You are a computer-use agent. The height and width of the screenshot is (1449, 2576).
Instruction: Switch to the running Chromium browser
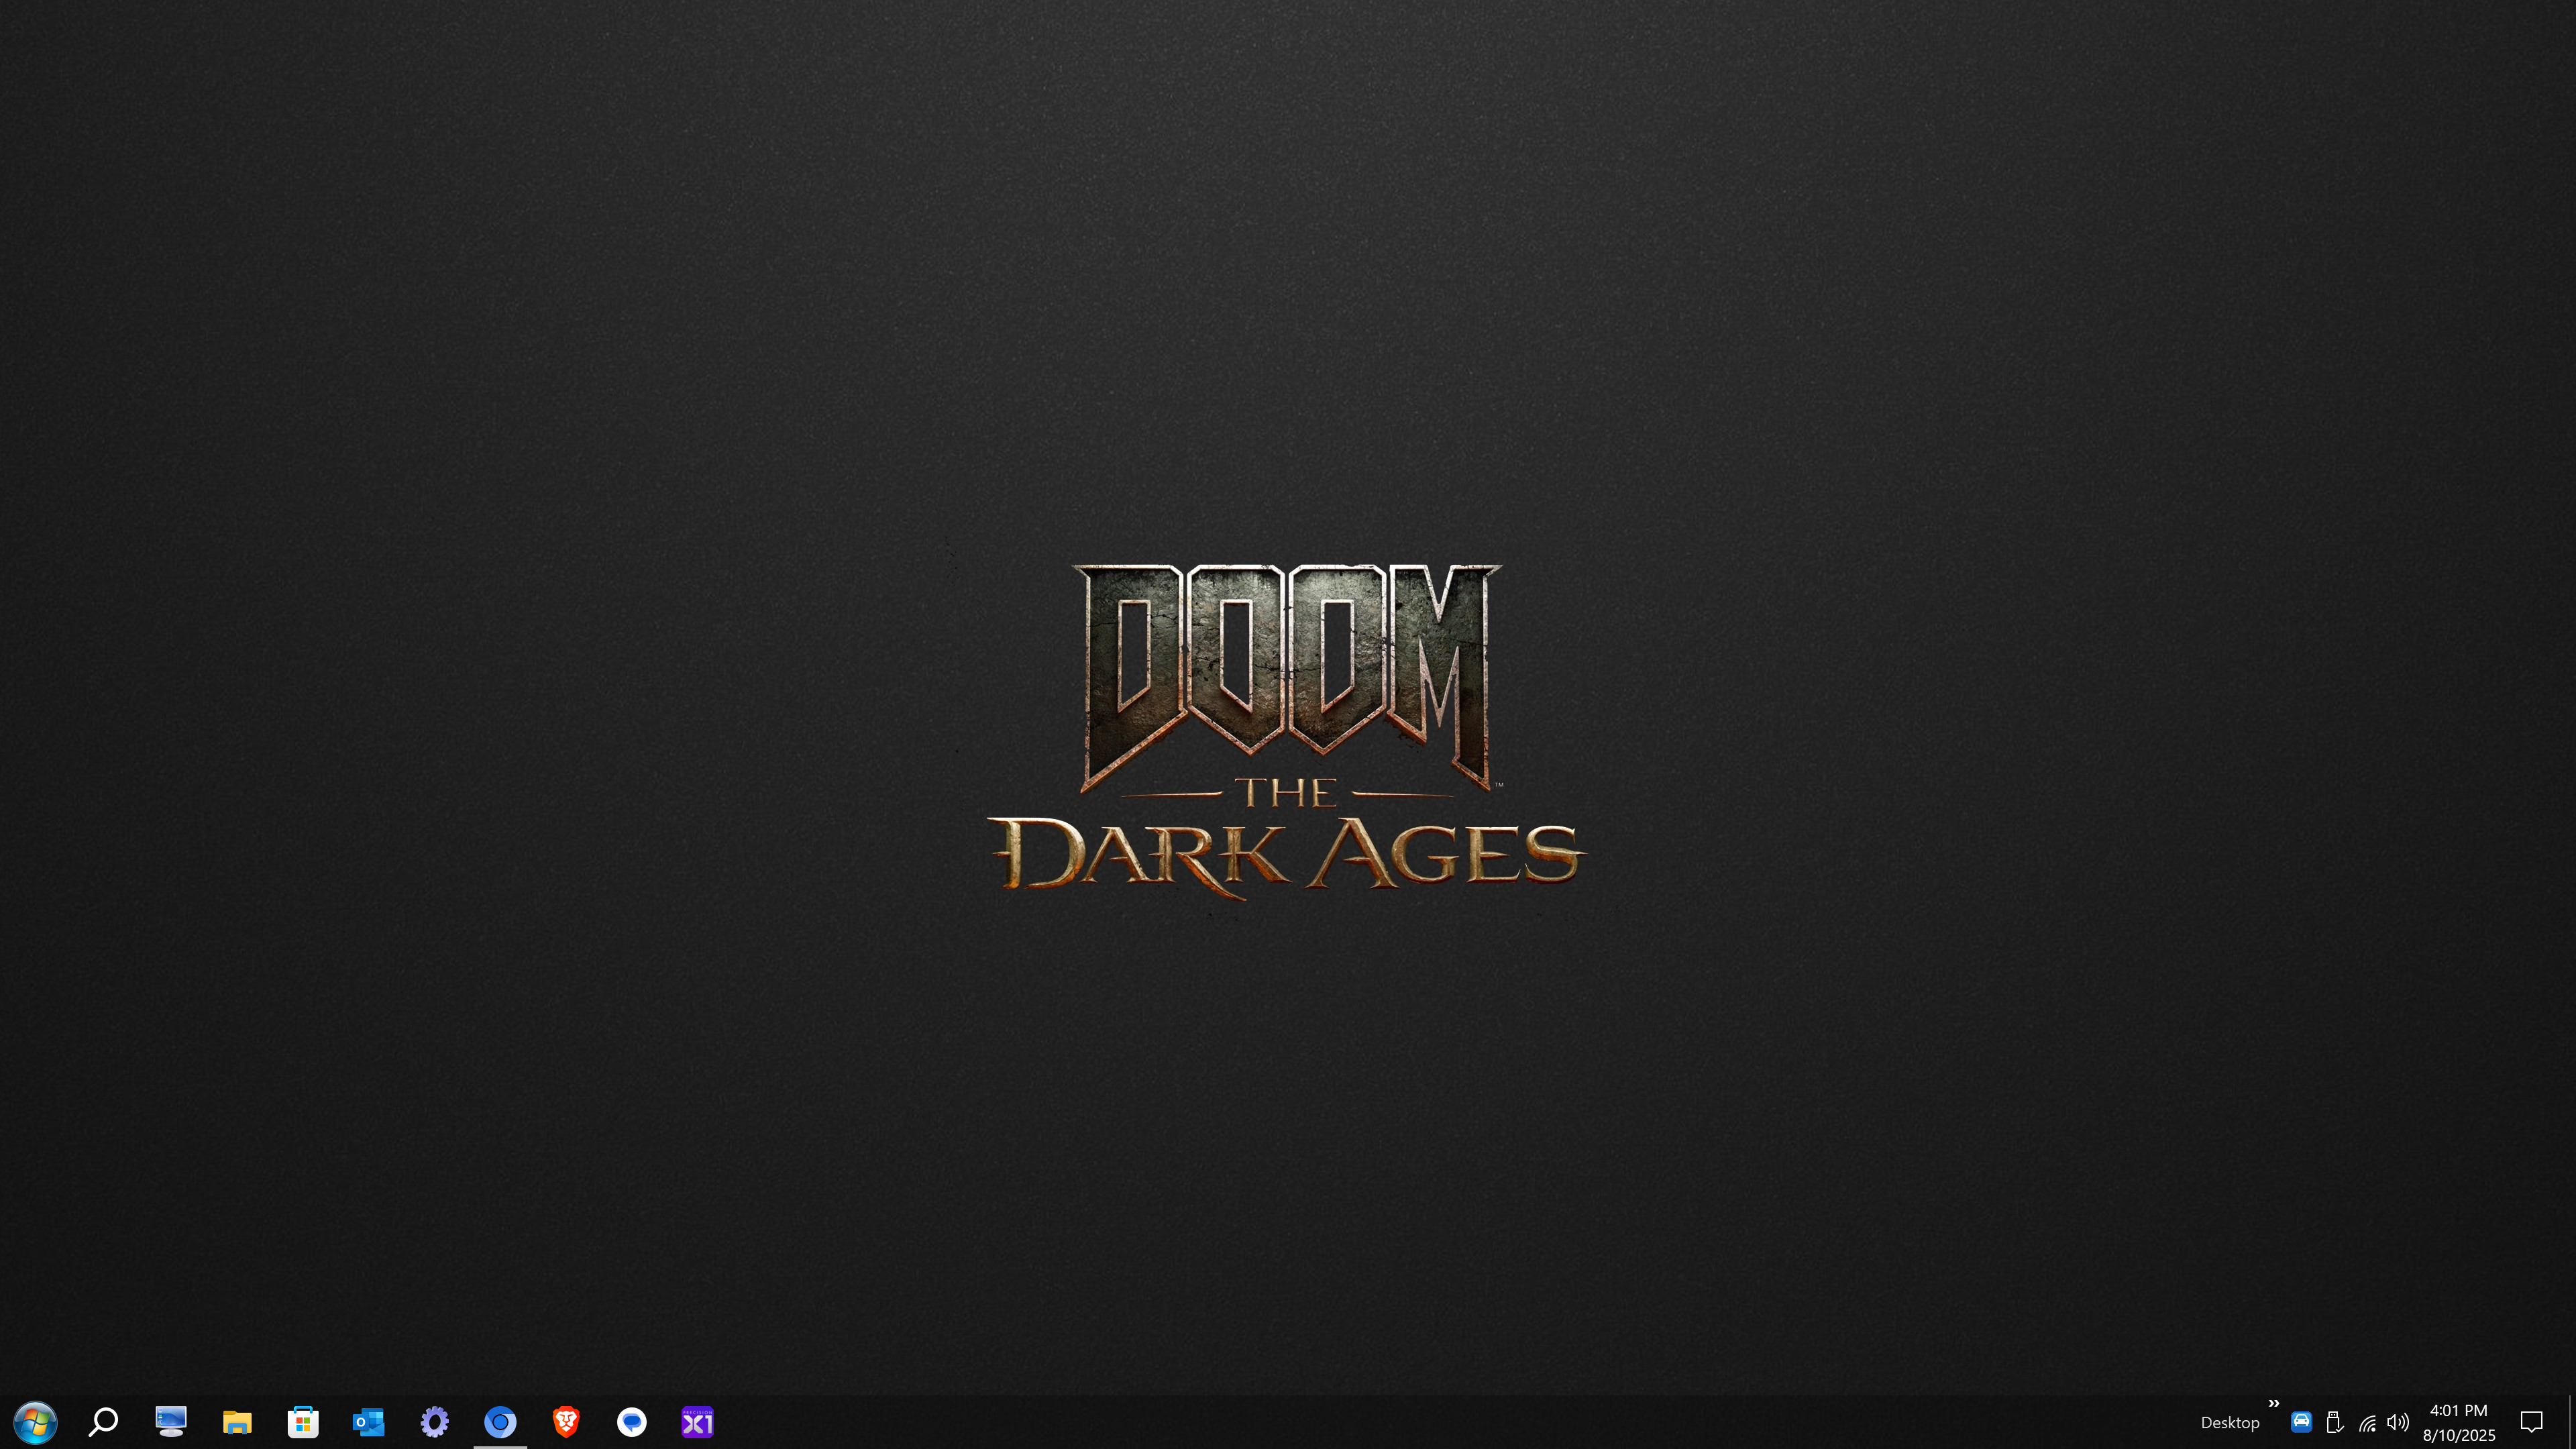(501, 1421)
